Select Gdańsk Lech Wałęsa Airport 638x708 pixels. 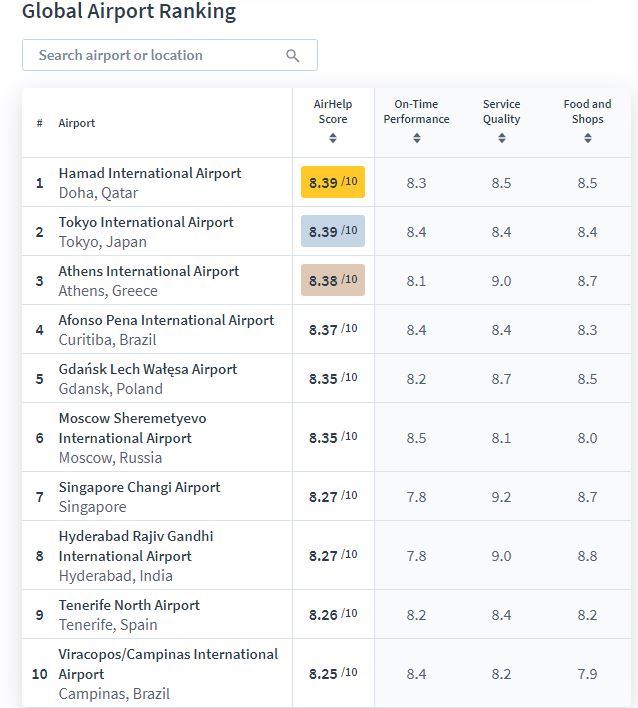148,369
